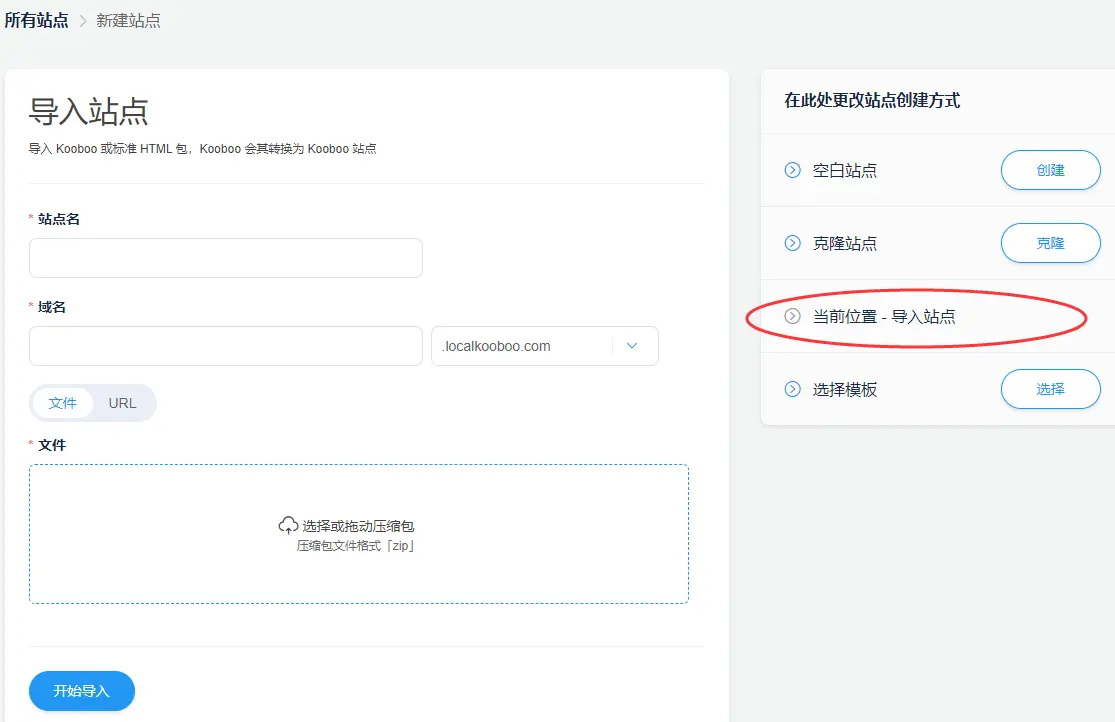
Task: Click the circled arrow icon beside 选择模板
Action: (x=792, y=389)
